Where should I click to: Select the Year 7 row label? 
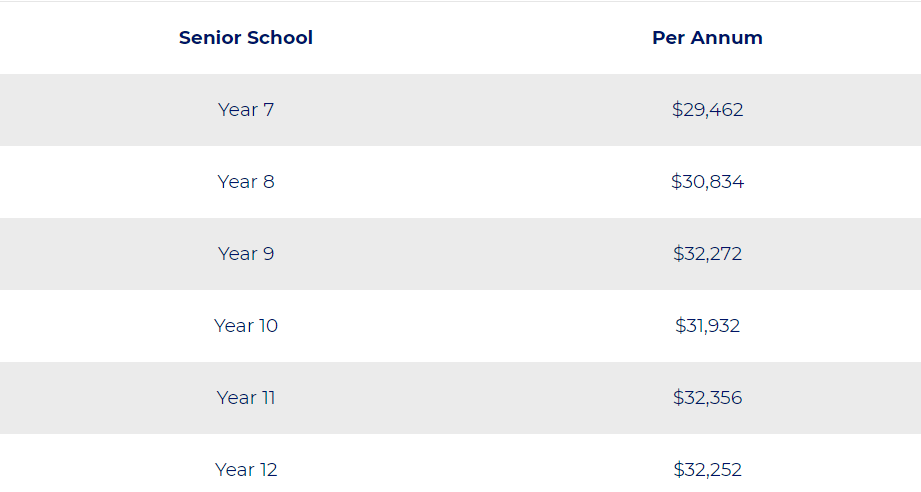pos(246,110)
